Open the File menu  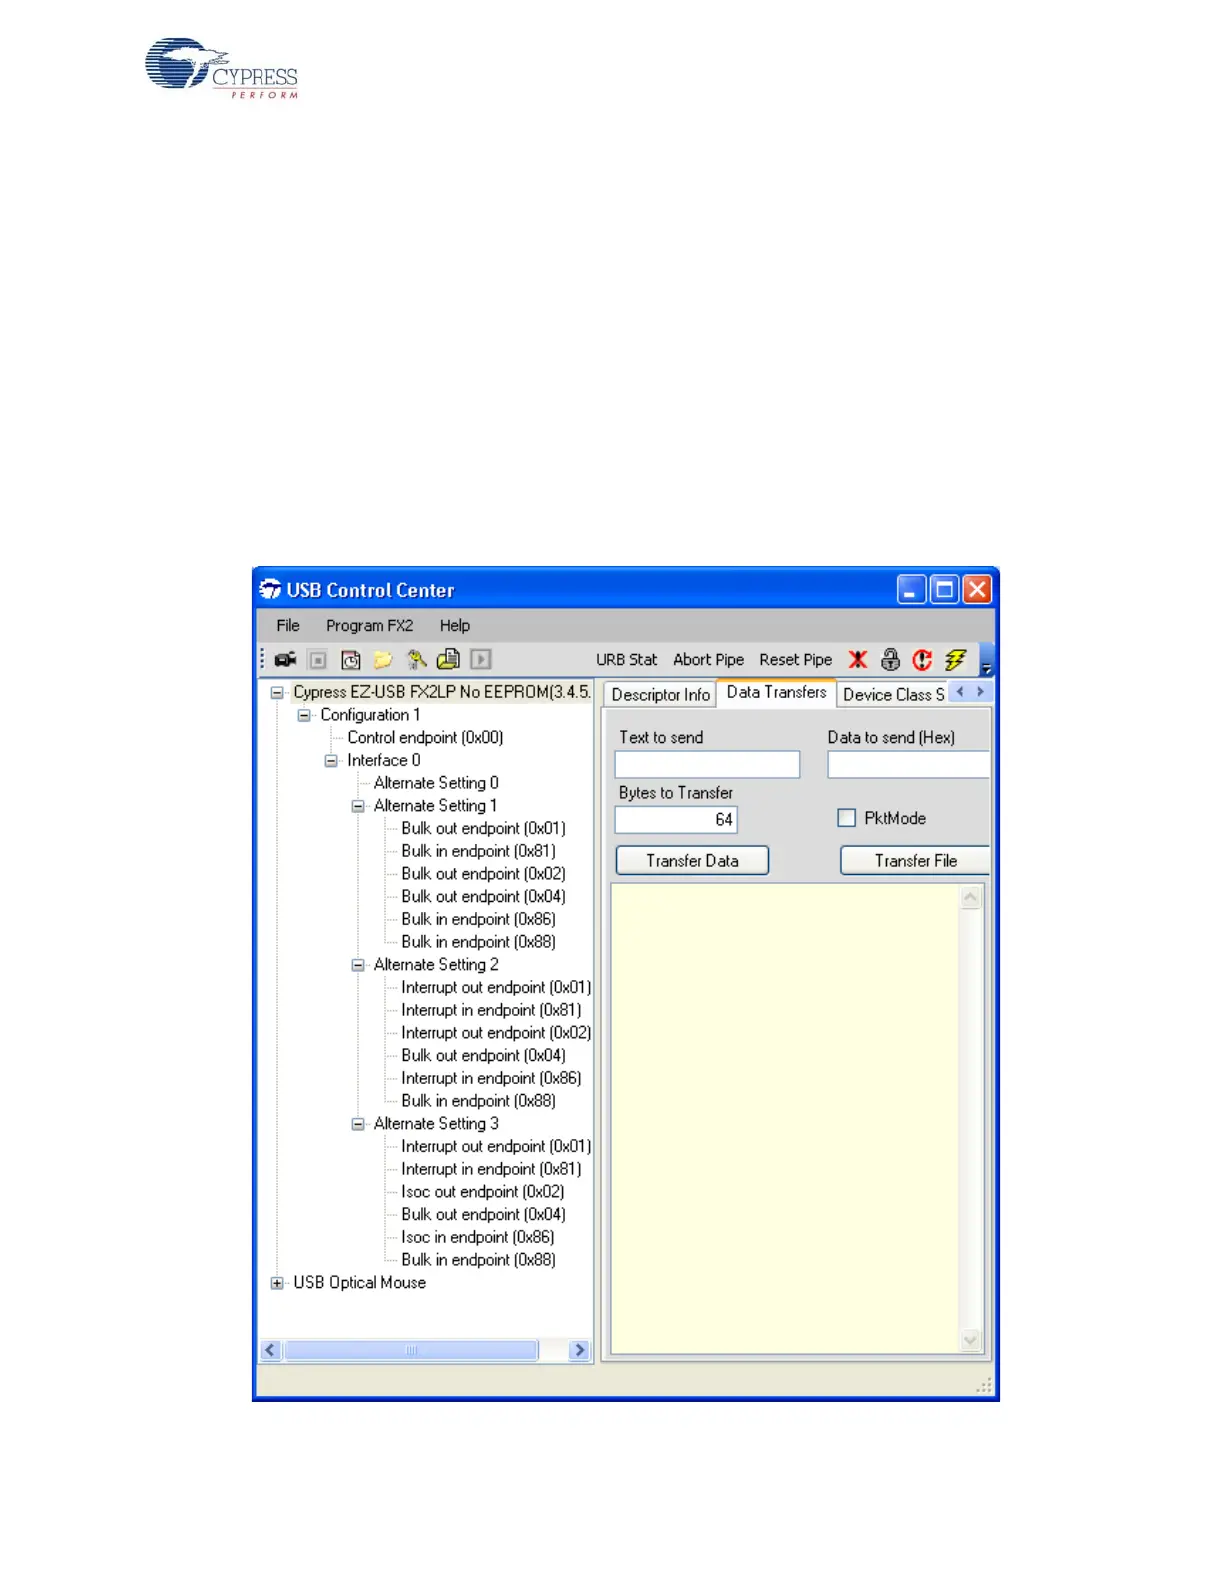[x=288, y=626]
